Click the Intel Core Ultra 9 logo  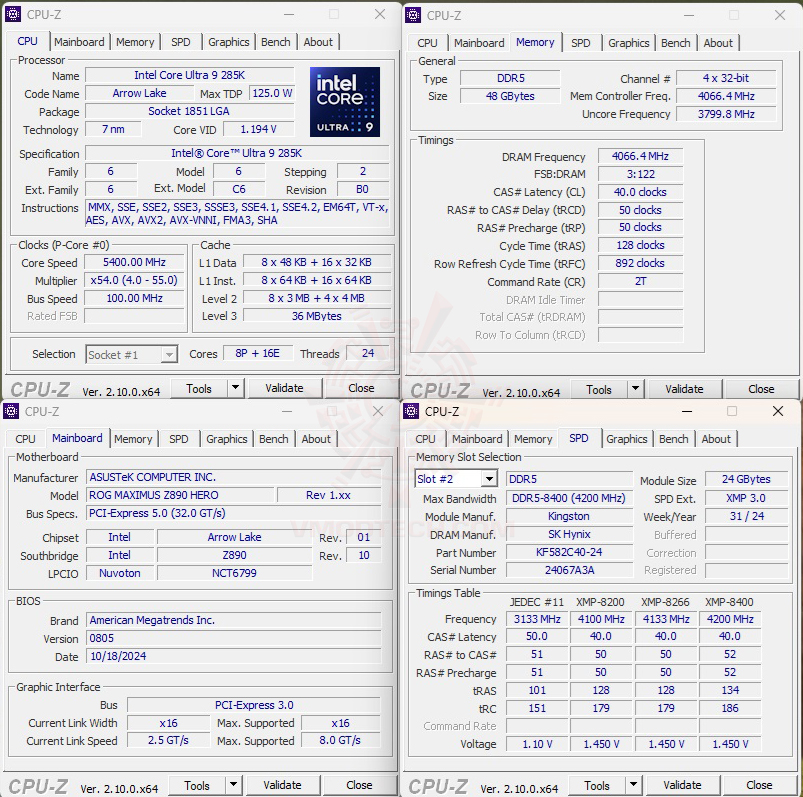click(x=345, y=101)
